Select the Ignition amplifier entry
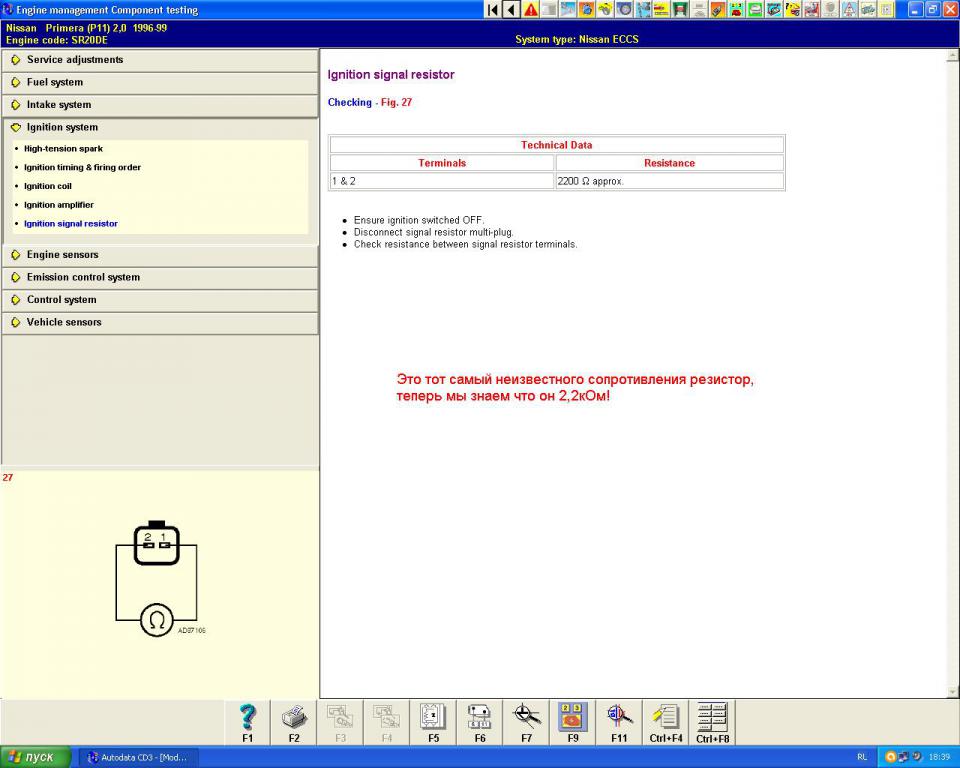The image size is (960, 768). click(x=59, y=205)
